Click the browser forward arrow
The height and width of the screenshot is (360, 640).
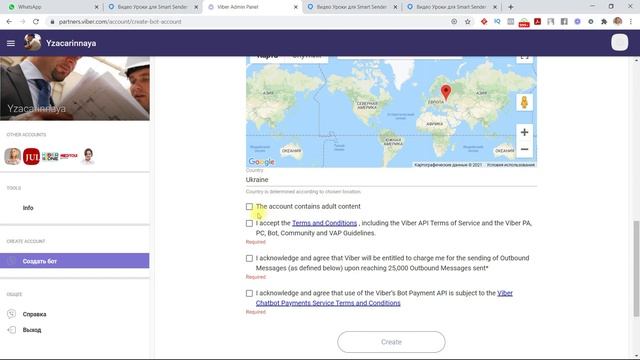22,22
